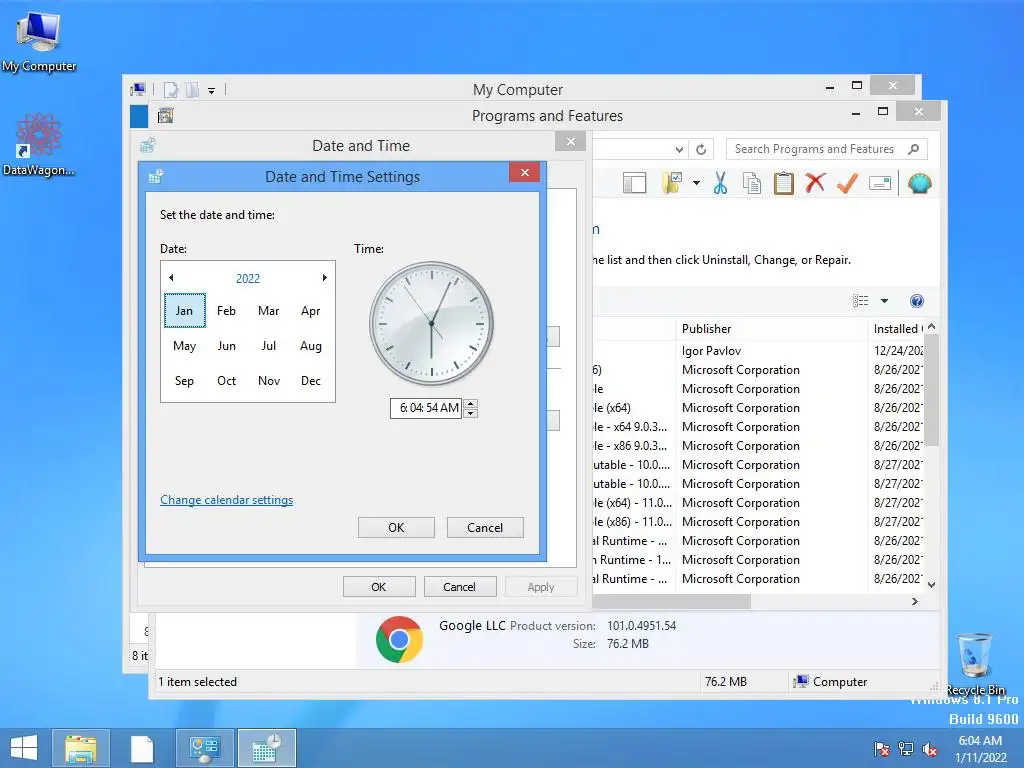Image resolution: width=1024 pixels, height=768 pixels.
Task: Cancel the Date and Time Settings dialog
Action: click(x=485, y=528)
